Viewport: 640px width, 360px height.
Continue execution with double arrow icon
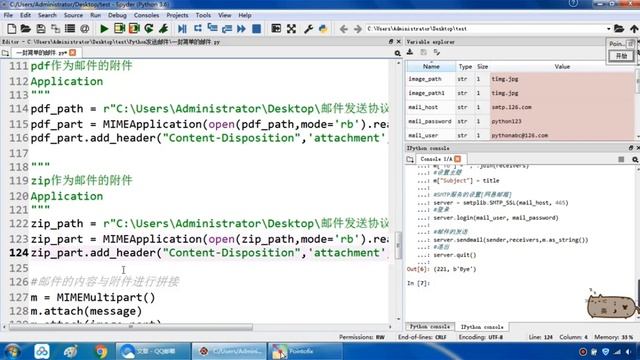tap(242, 29)
